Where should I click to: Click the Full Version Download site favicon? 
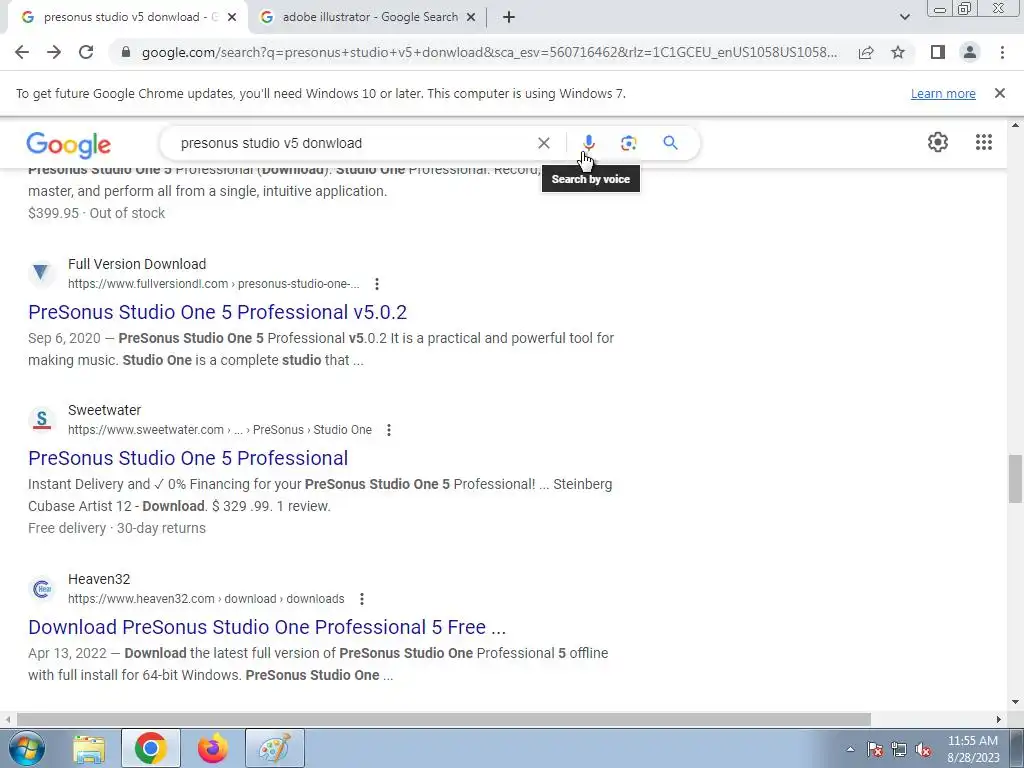(41, 272)
